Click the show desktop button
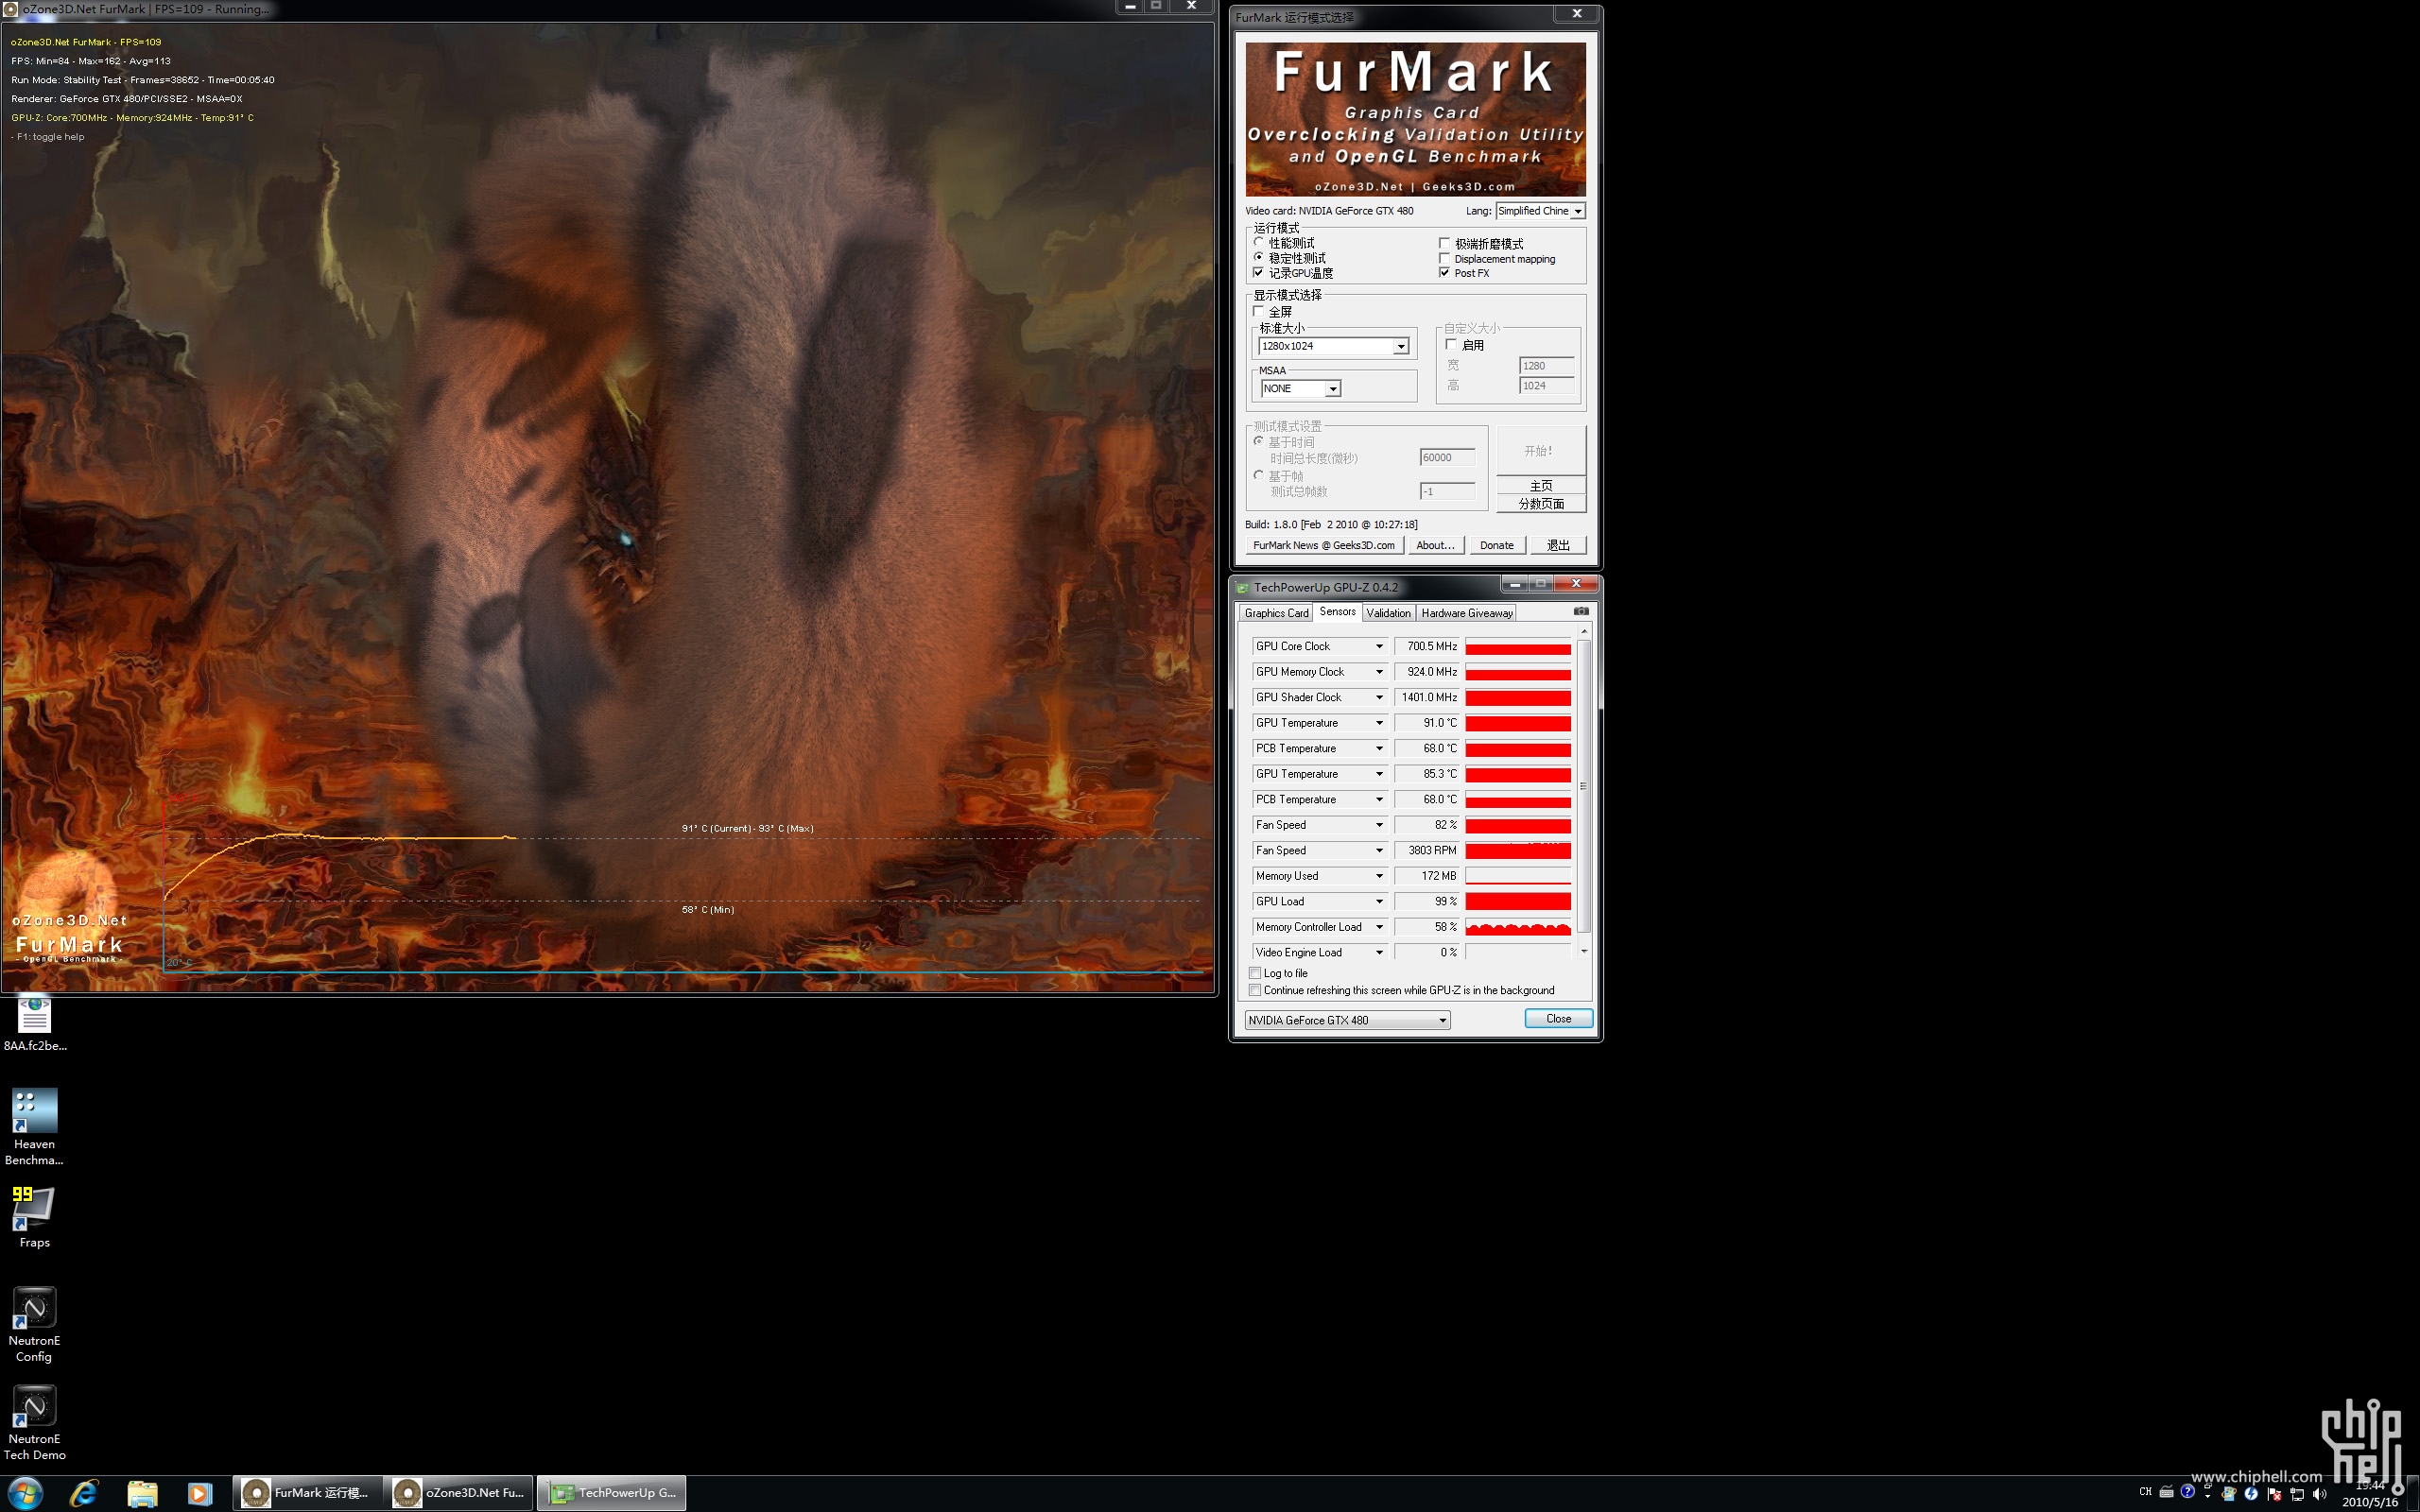Image resolution: width=2420 pixels, height=1512 pixels. coord(2413,1494)
